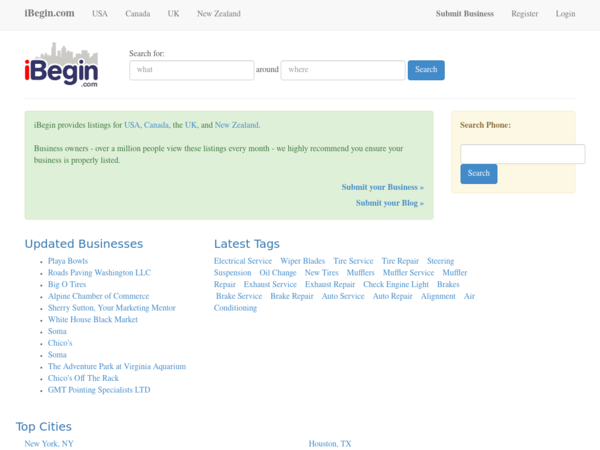Click the Search button beside the where field
The image size is (600, 450).
[426, 70]
